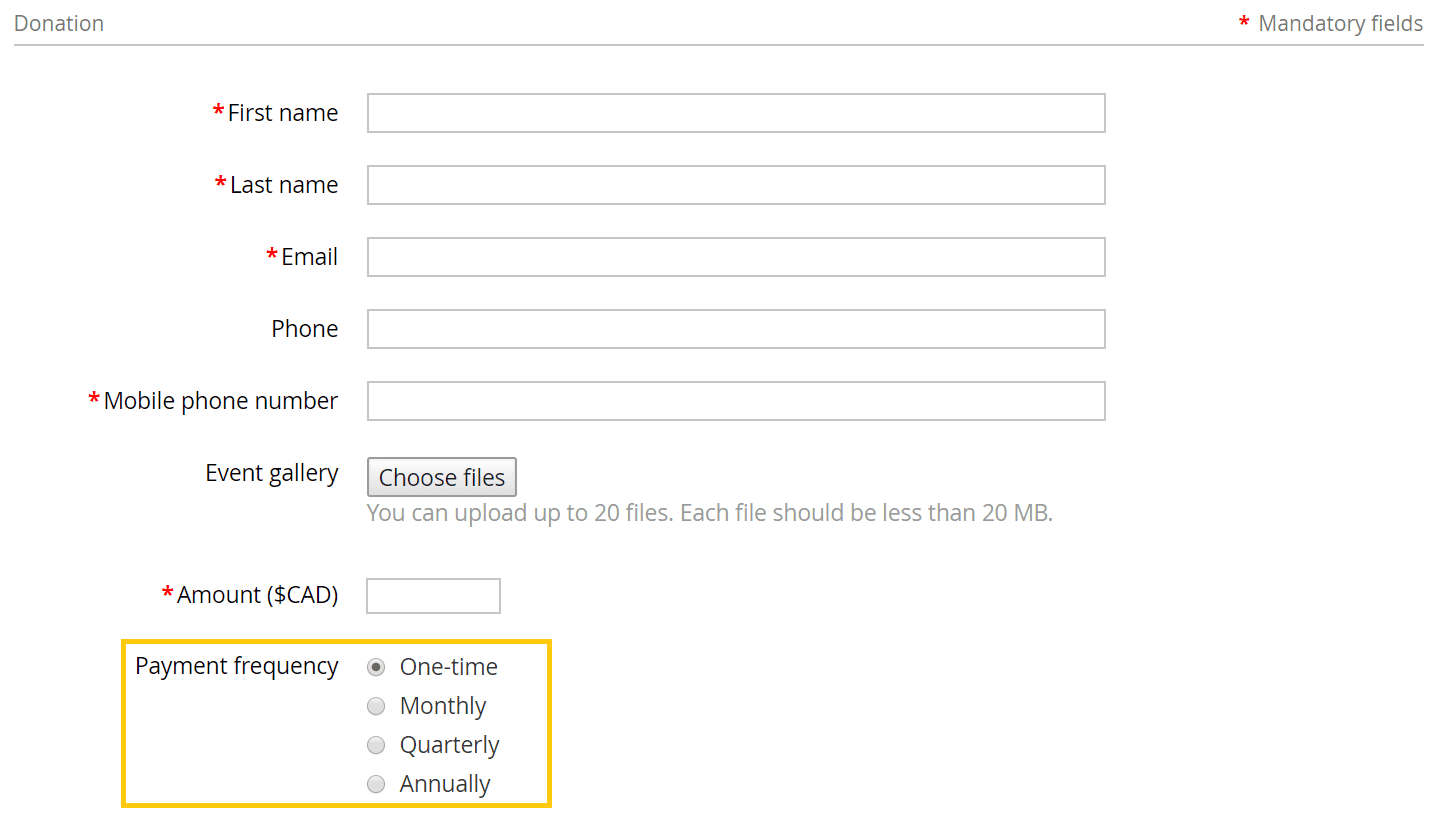The image size is (1441, 815).
Task: Click inside the Email field
Action: pyautogui.click(x=735, y=257)
